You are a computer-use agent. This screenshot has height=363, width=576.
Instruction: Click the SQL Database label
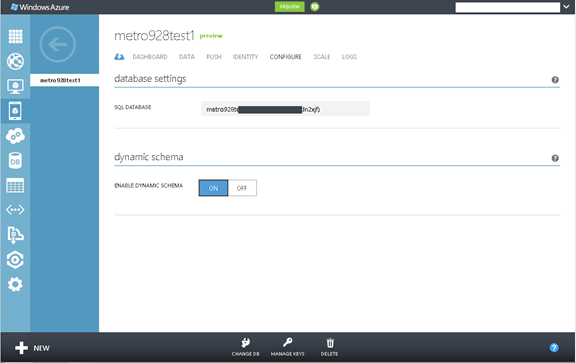tap(133, 107)
